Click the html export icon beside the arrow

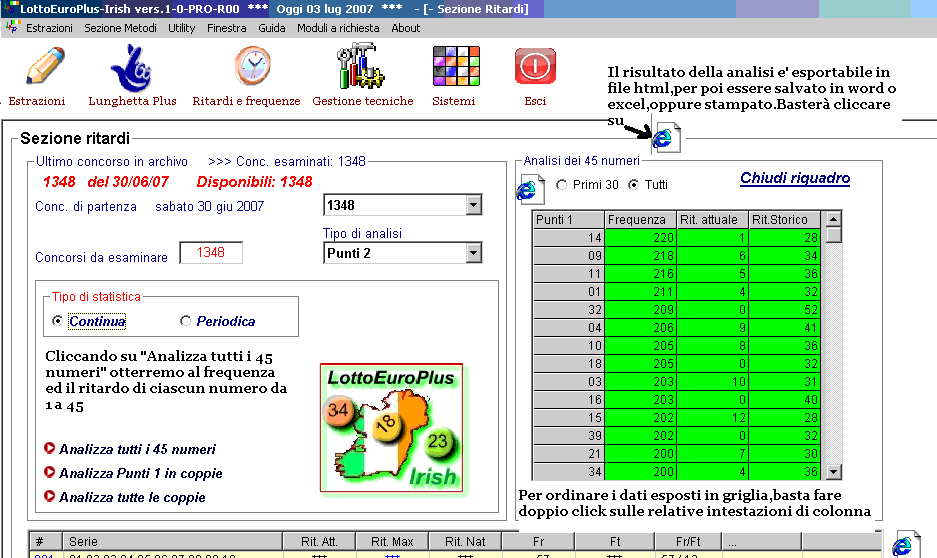tap(666, 137)
